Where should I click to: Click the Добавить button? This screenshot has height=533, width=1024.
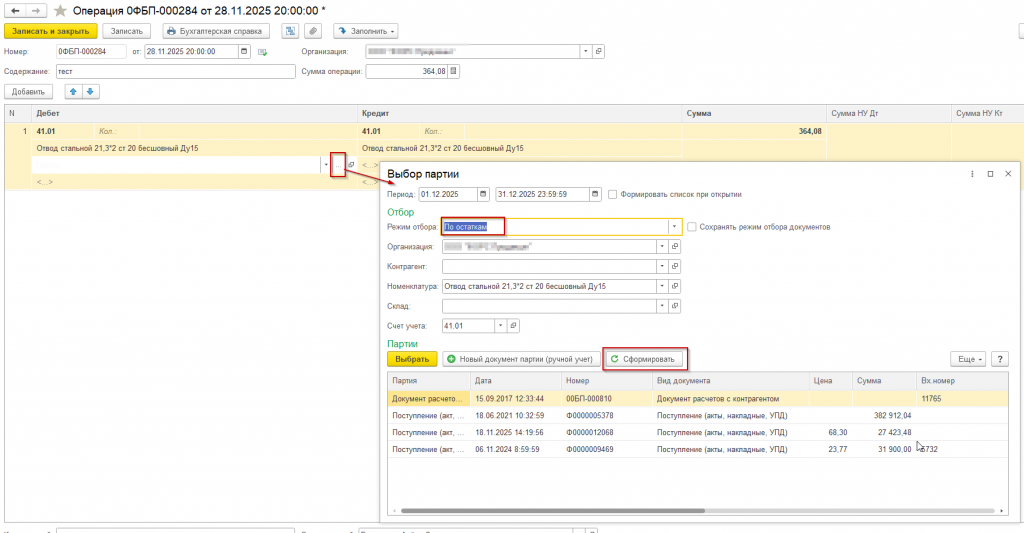pyautogui.click(x=28, y=91)
